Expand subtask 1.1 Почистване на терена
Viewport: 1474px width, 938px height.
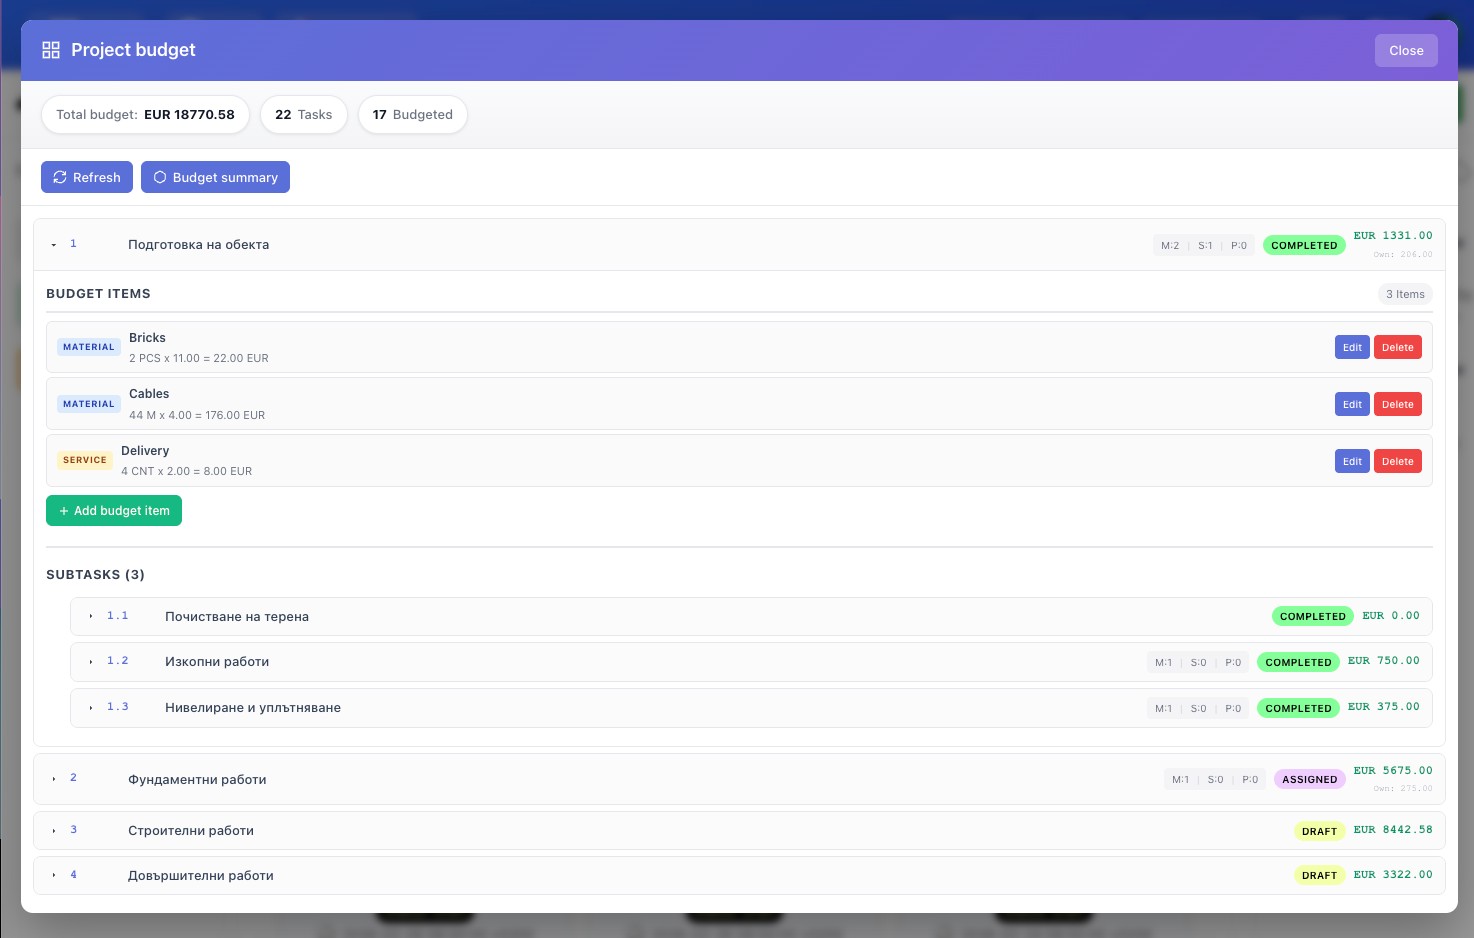click(x=91, y=617)
